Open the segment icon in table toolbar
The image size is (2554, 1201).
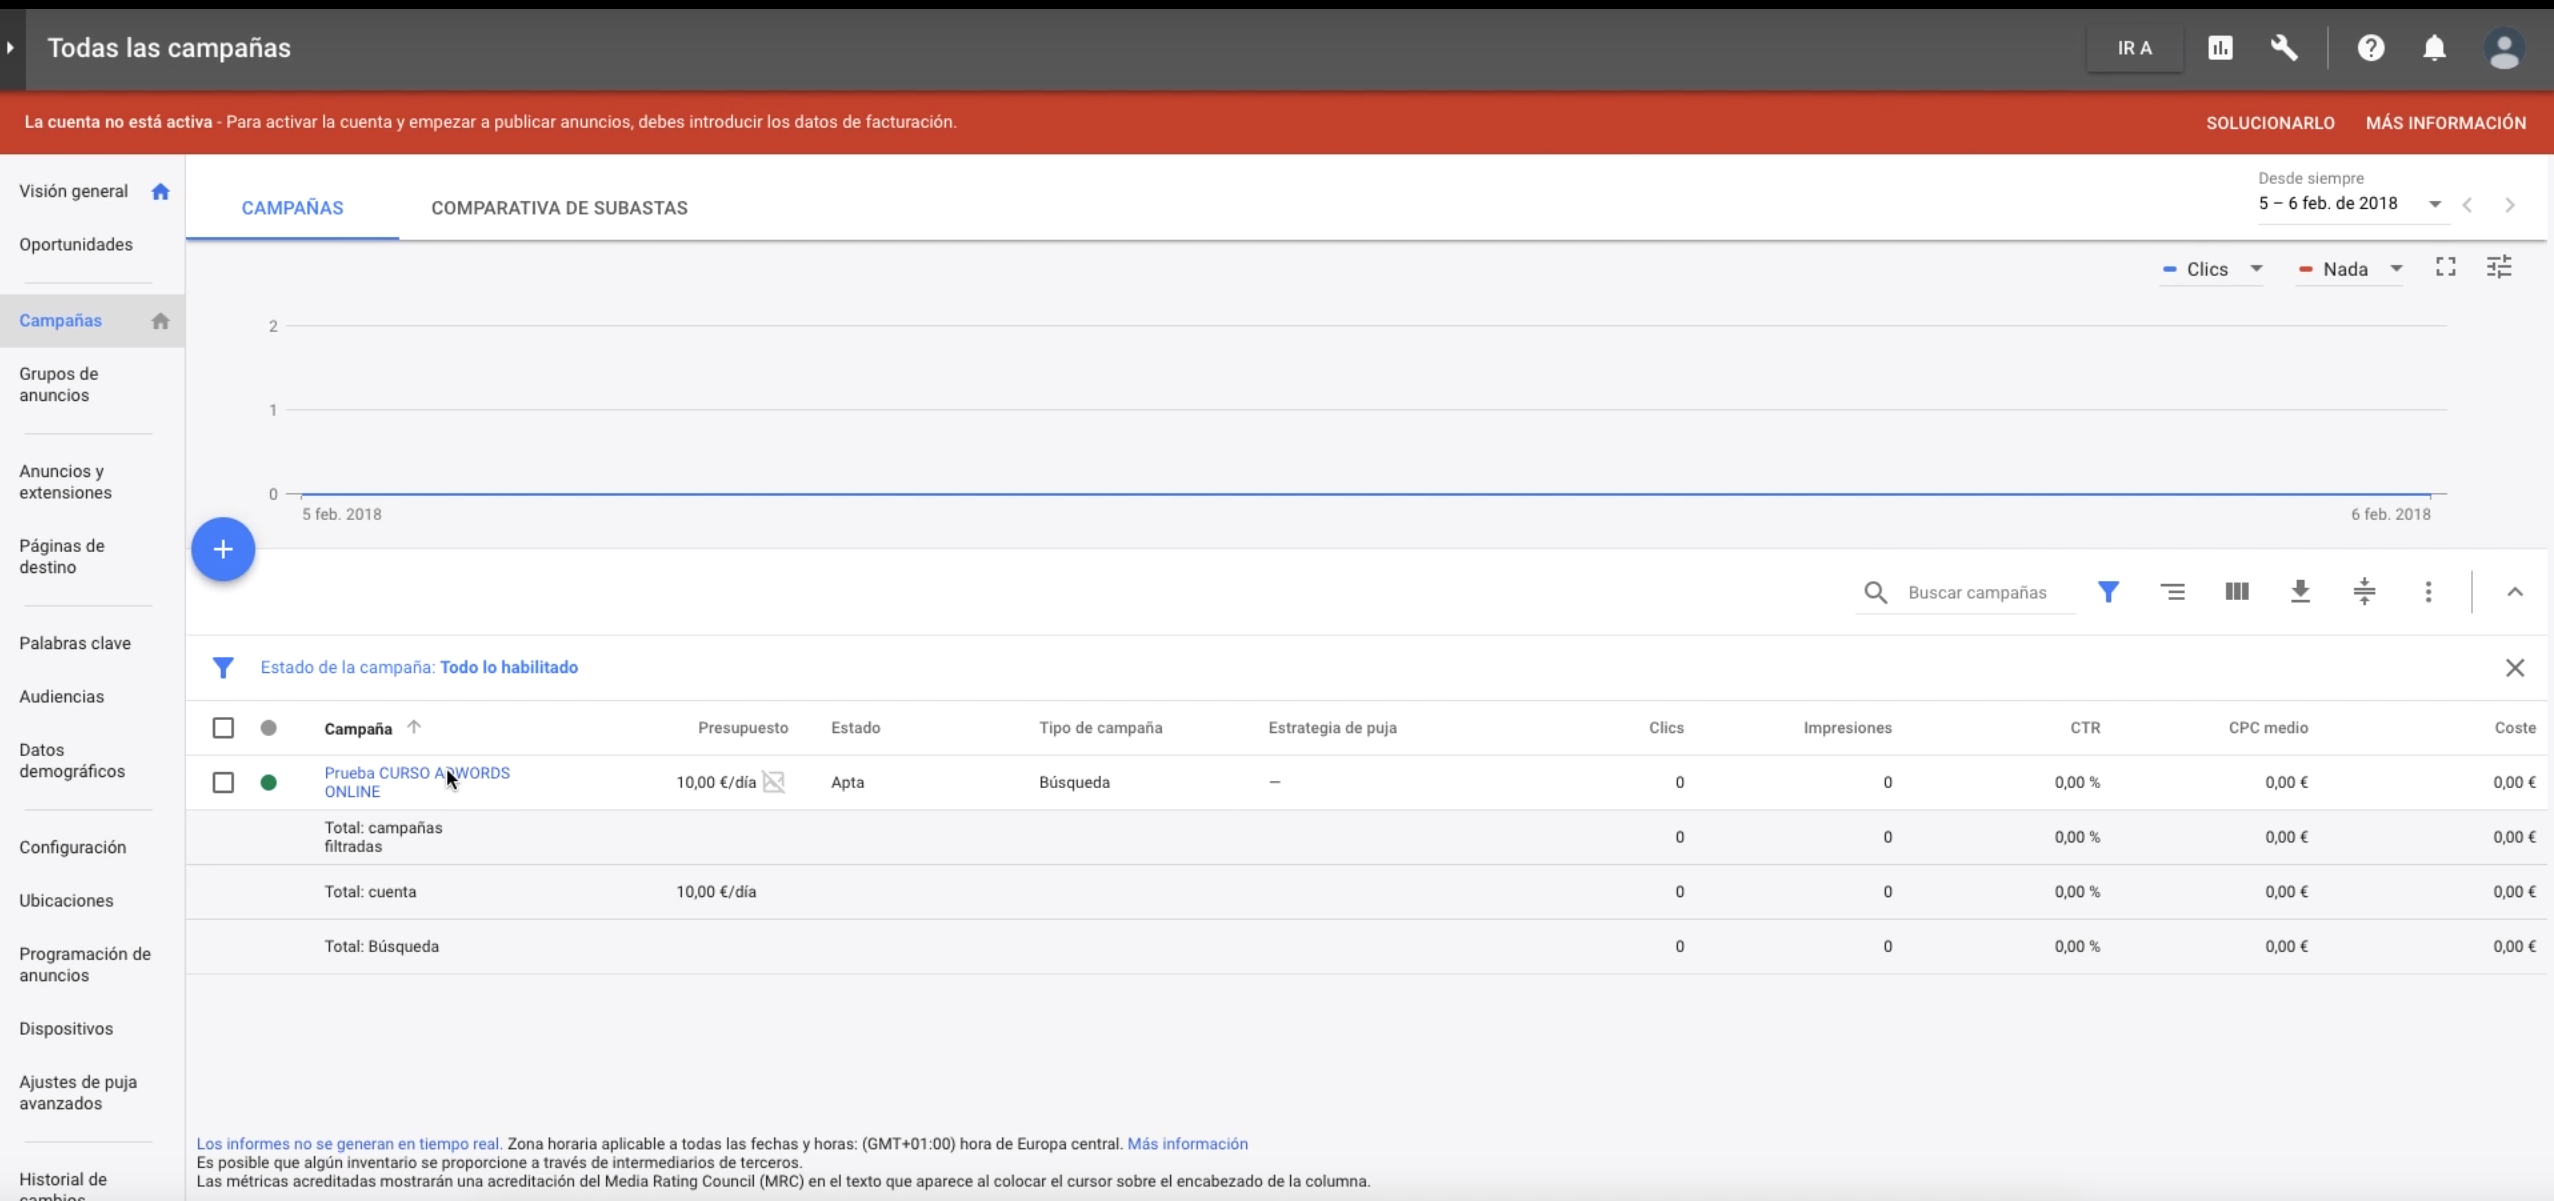coord(2172,592)
